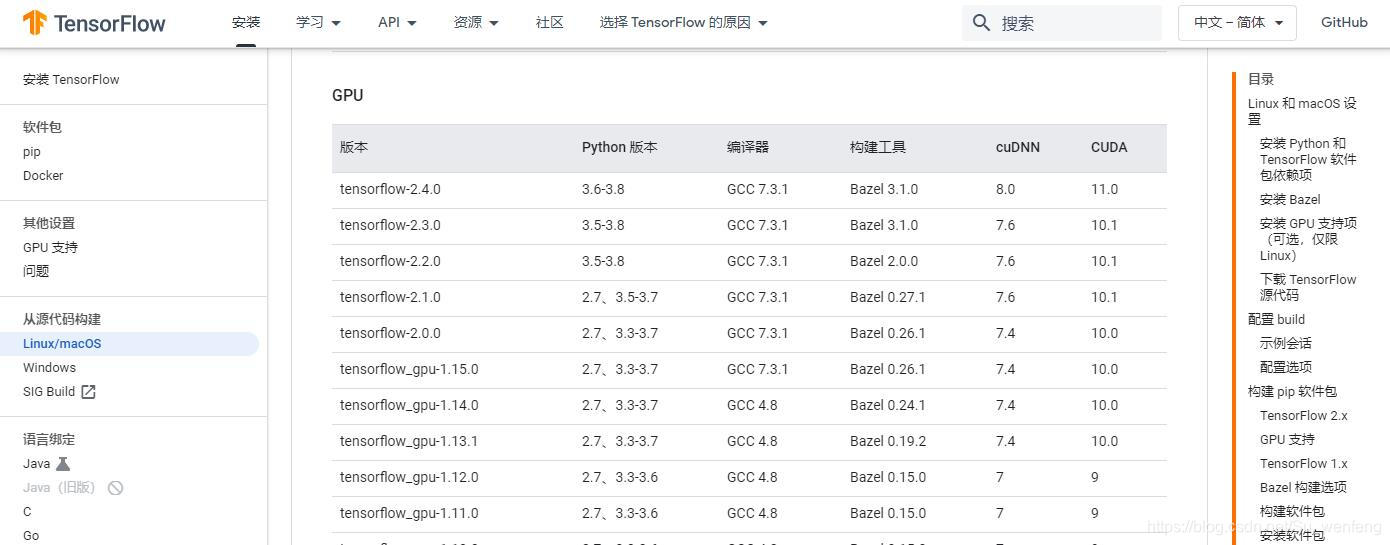Click CUDA value 11.0
The width and height of the screenshot is (1390, 545).
(1105, 189)
